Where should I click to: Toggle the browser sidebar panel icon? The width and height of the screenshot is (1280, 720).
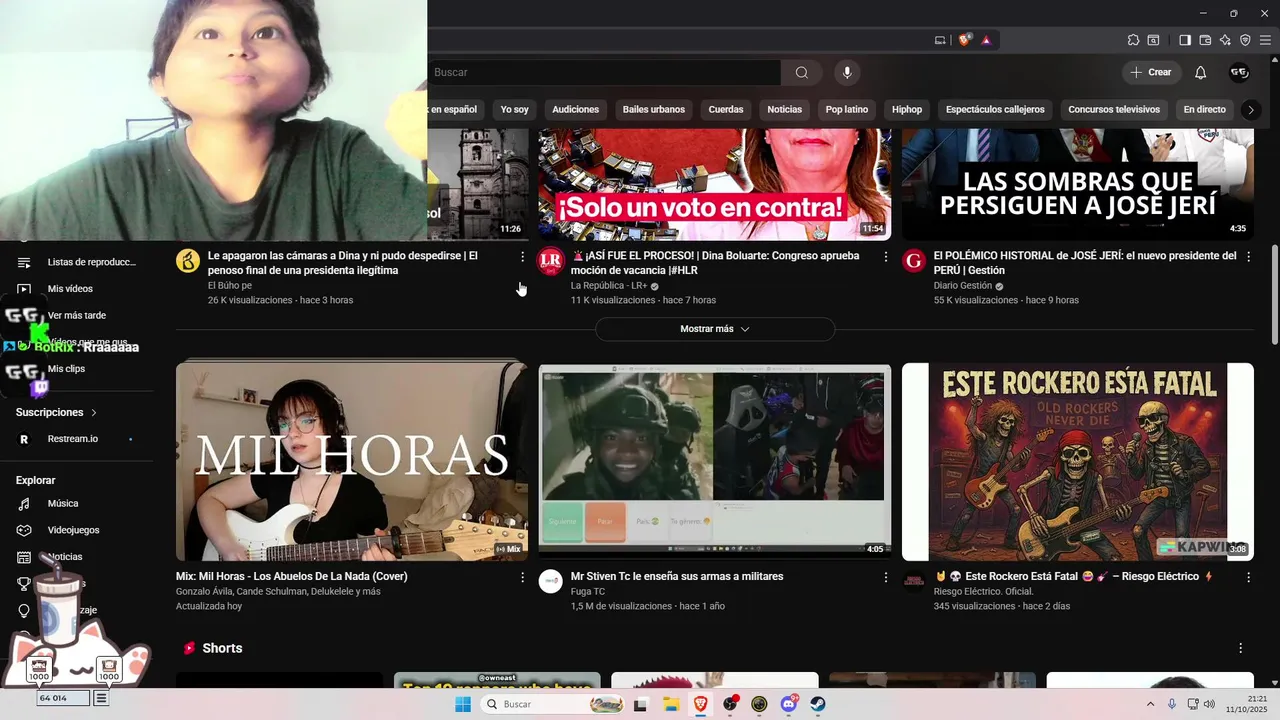(1185, 40)
